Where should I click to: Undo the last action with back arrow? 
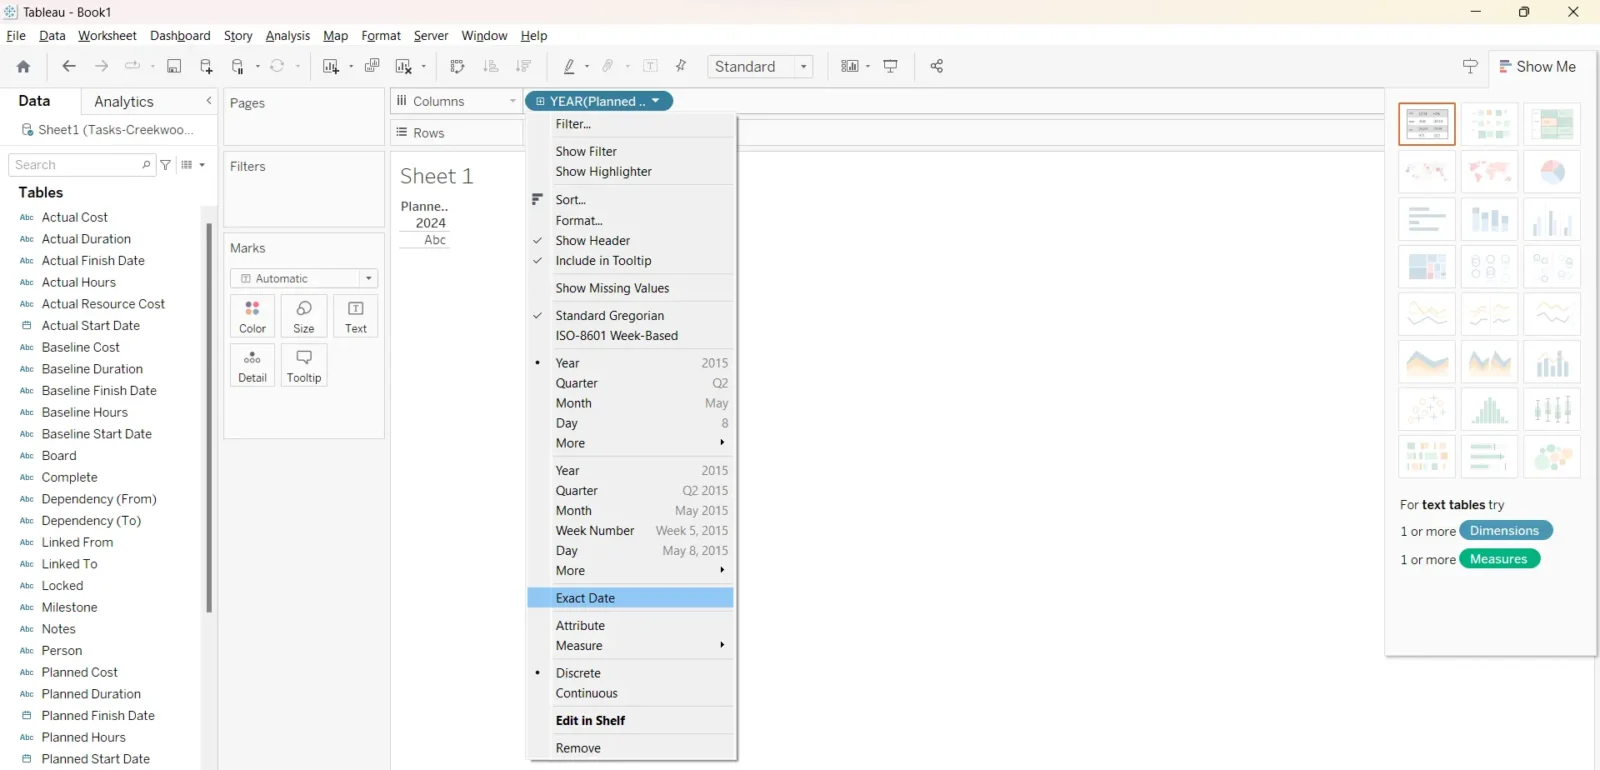[69, 67]
